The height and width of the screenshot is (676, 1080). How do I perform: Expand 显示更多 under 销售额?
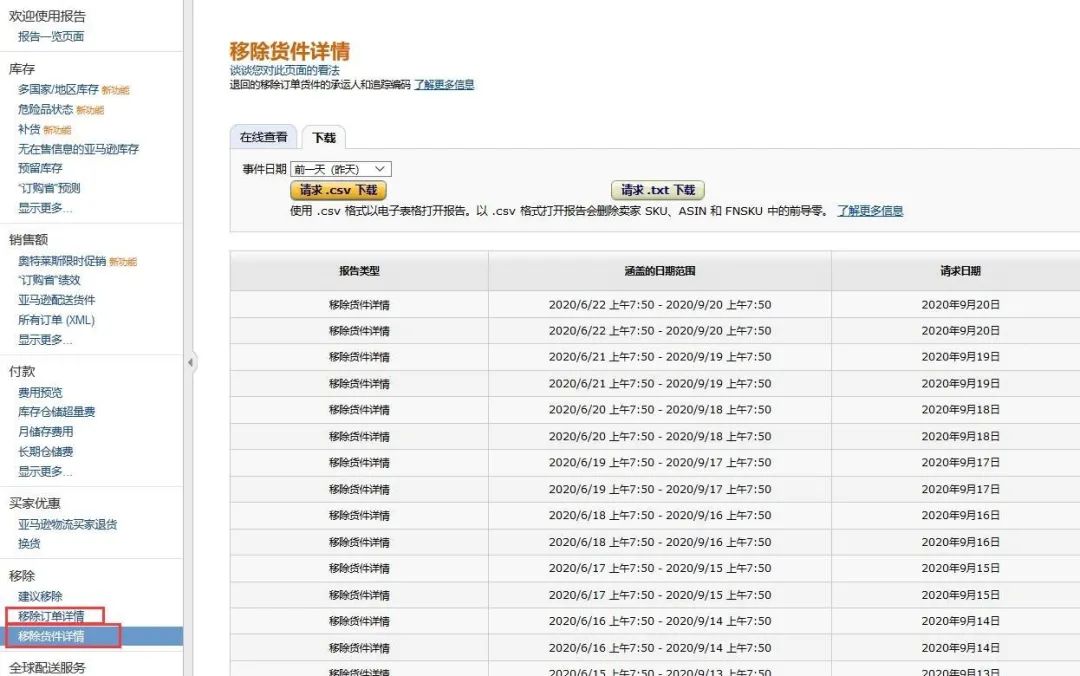coord(45,340)
